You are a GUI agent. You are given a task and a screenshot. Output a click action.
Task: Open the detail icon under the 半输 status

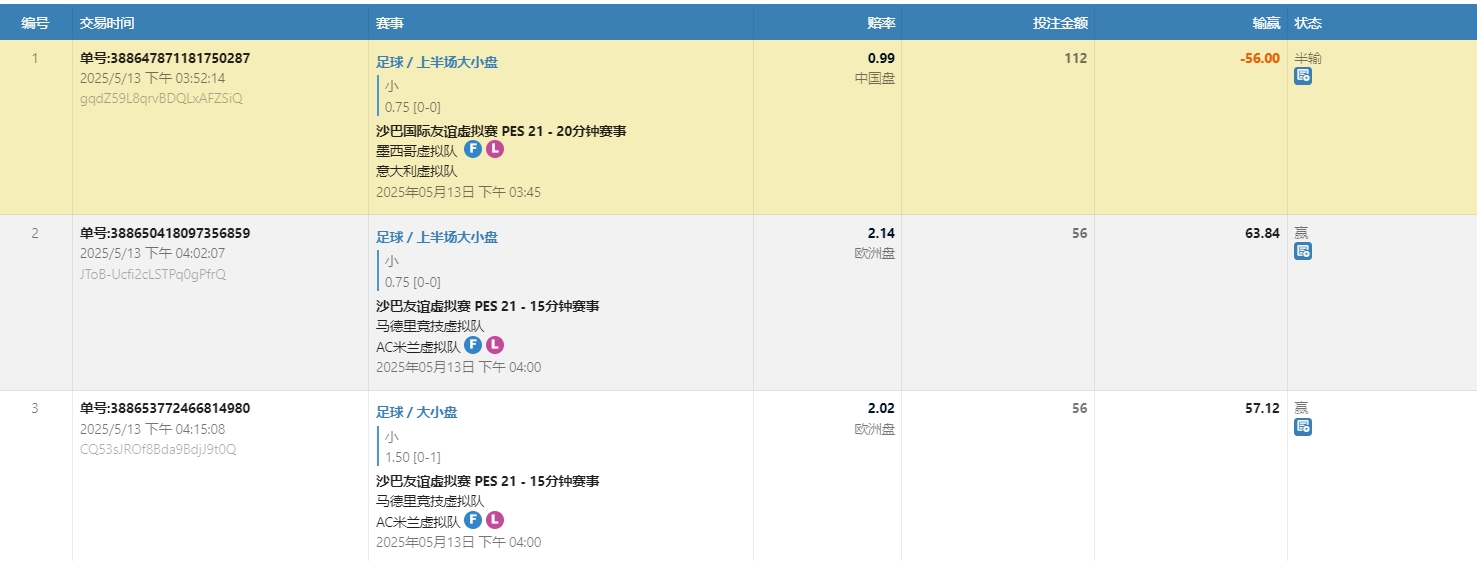[1302, 76]
